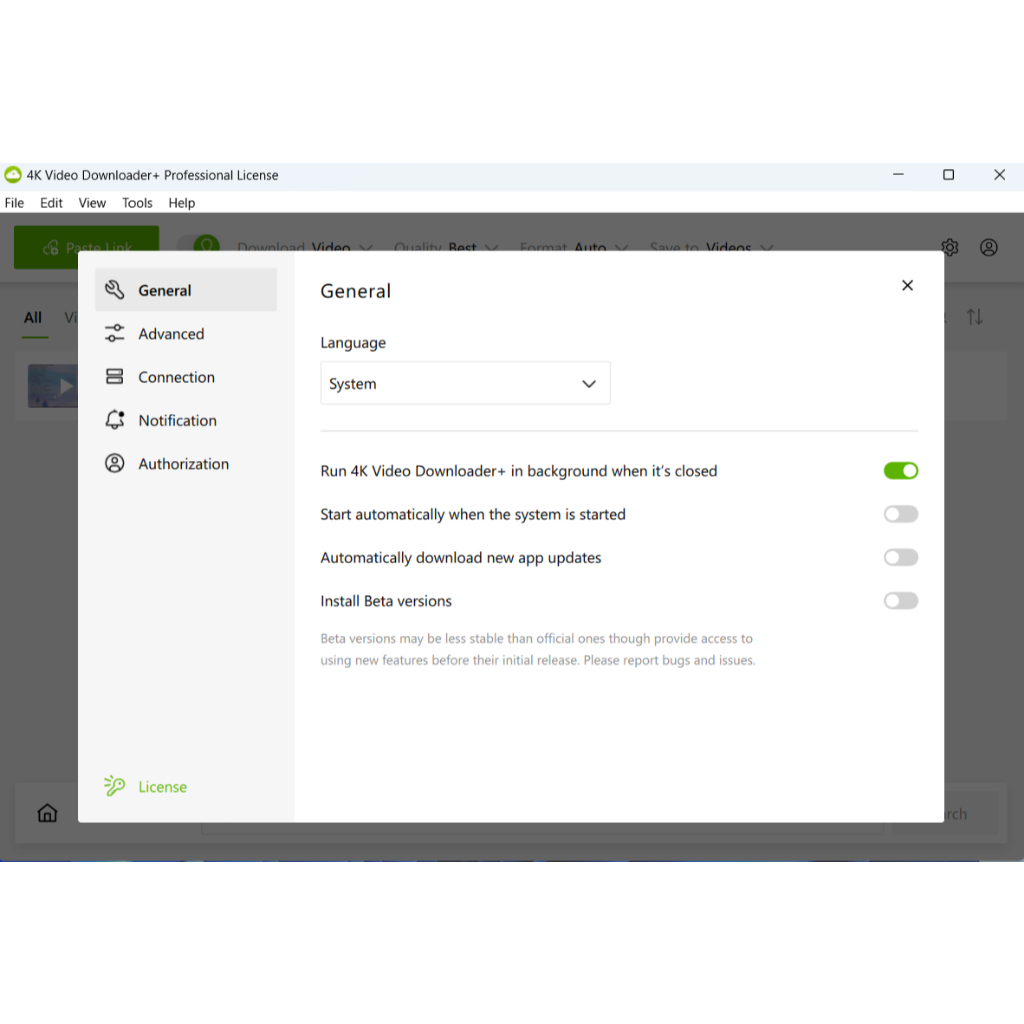
Task: Click the Connection server icon
Action: pos(115,377)
